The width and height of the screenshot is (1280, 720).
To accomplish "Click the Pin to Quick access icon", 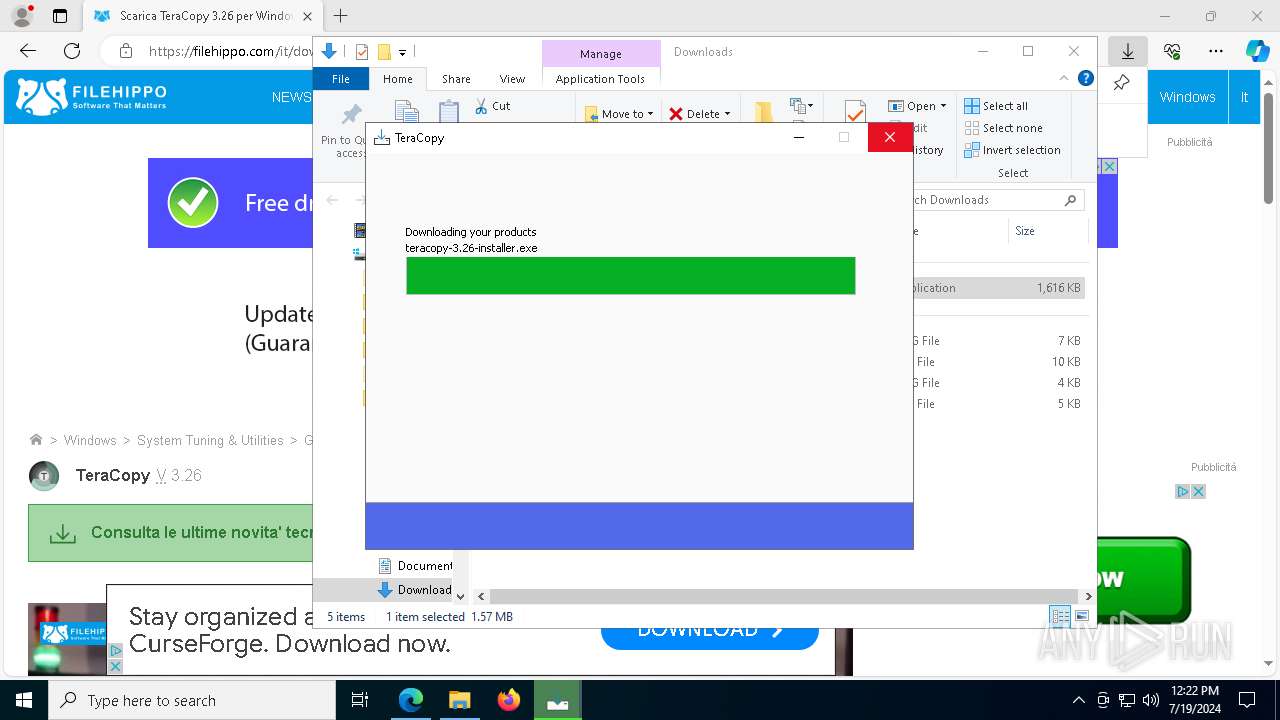I will point(351,114).
